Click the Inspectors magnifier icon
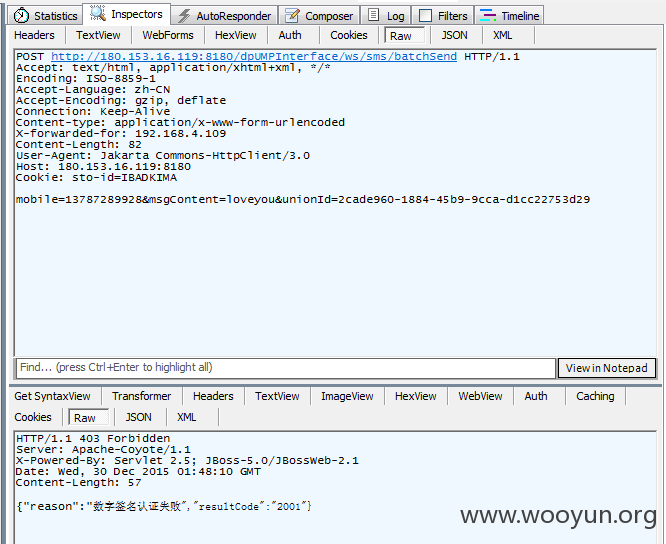This screenshot has width=666, height=544. click(98, 14)
